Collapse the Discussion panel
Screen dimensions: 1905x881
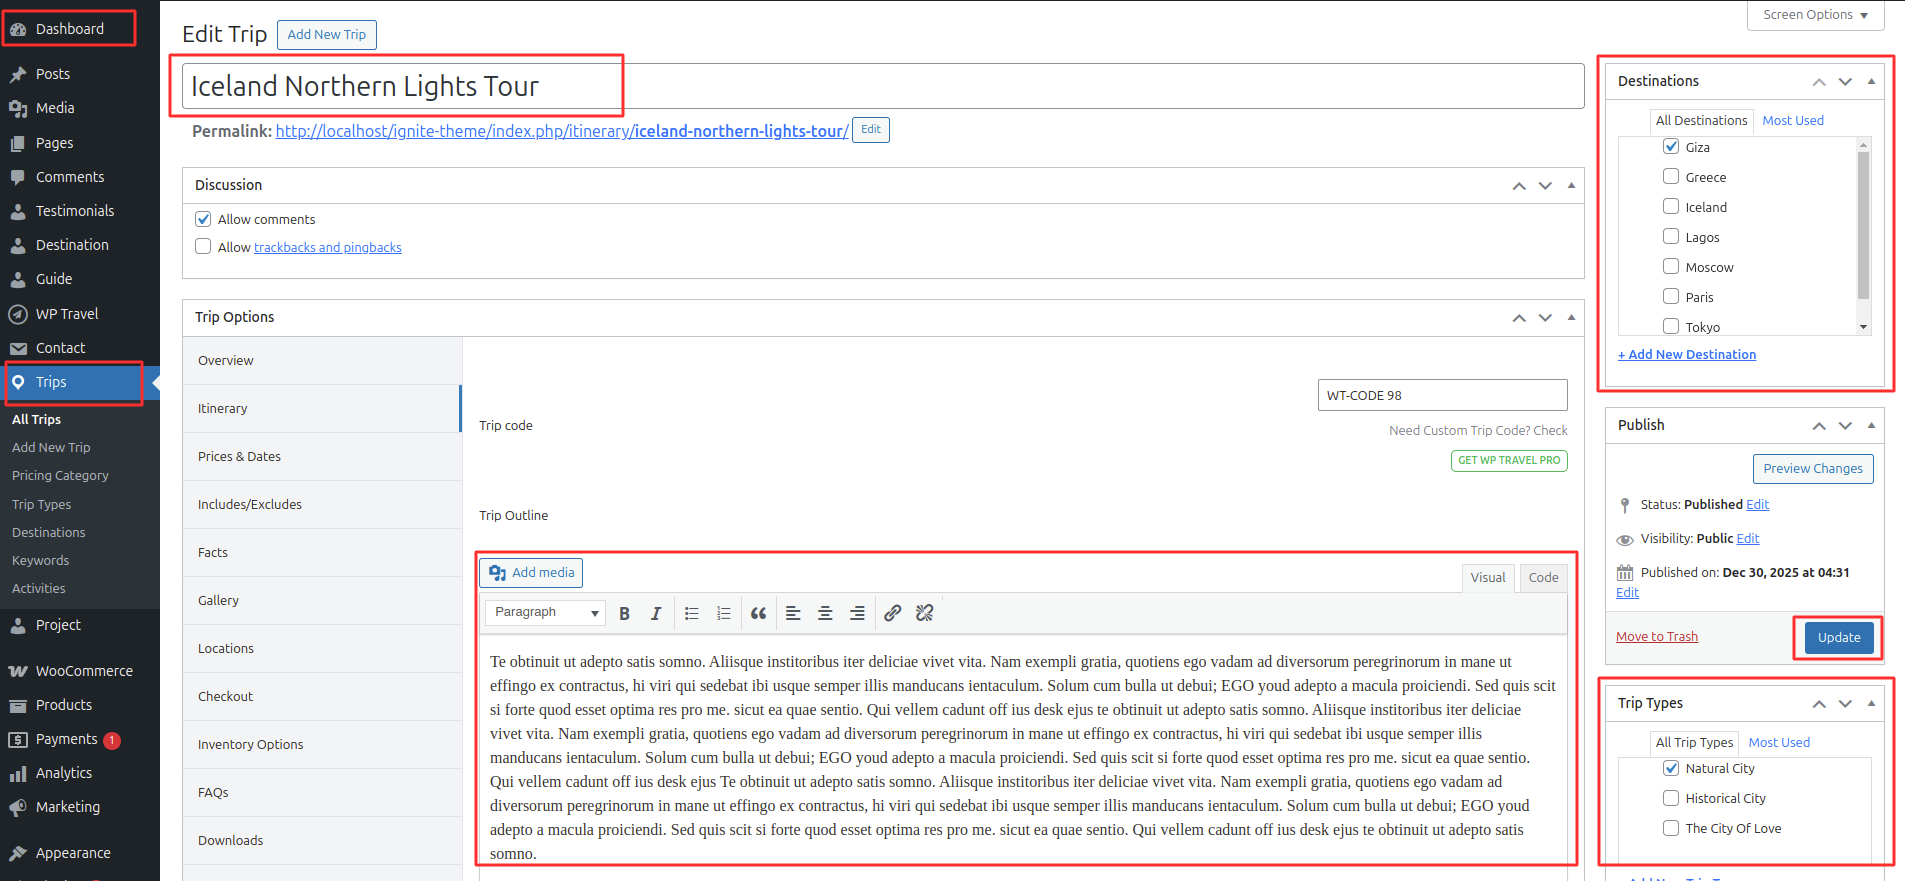1571,185
